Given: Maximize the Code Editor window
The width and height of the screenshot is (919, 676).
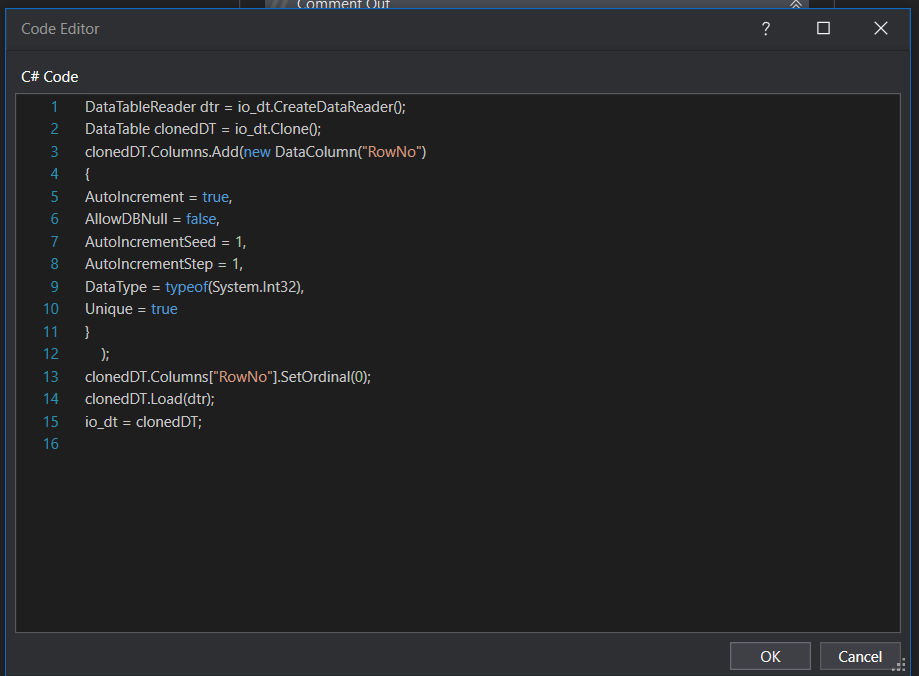Looking at the screenshot, I should (823, 29).
